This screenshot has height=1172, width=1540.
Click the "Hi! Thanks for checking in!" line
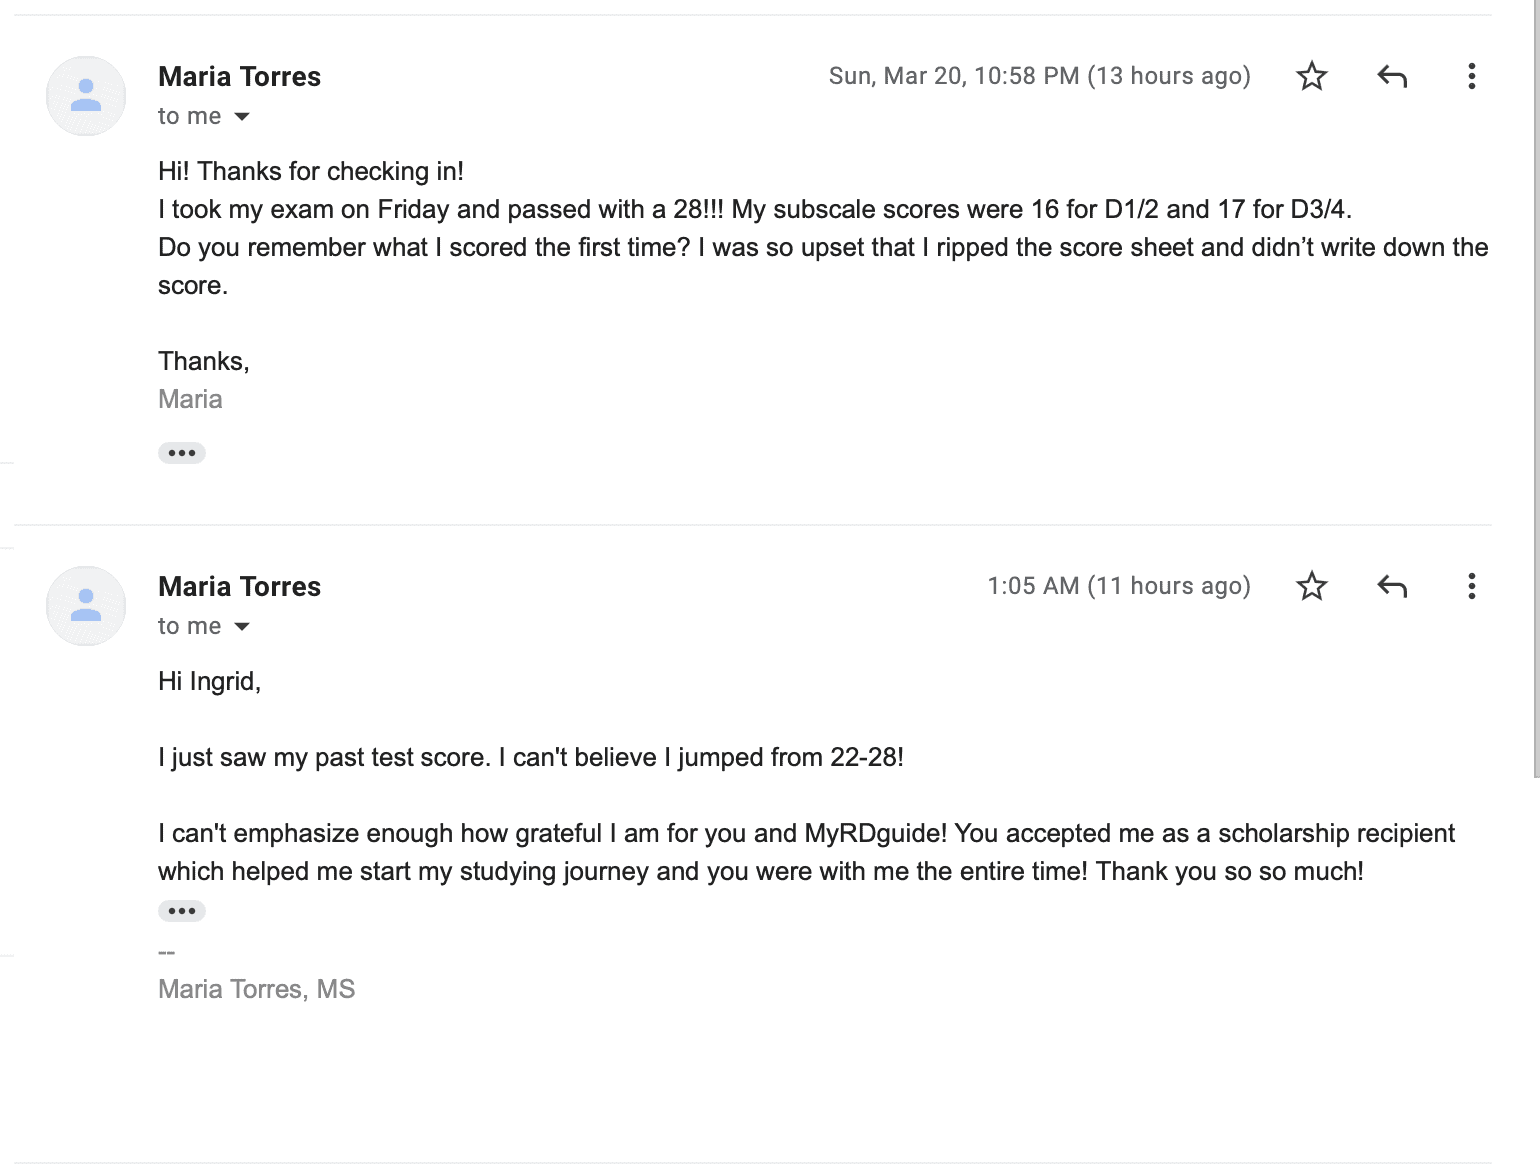(x=310, y=171)
